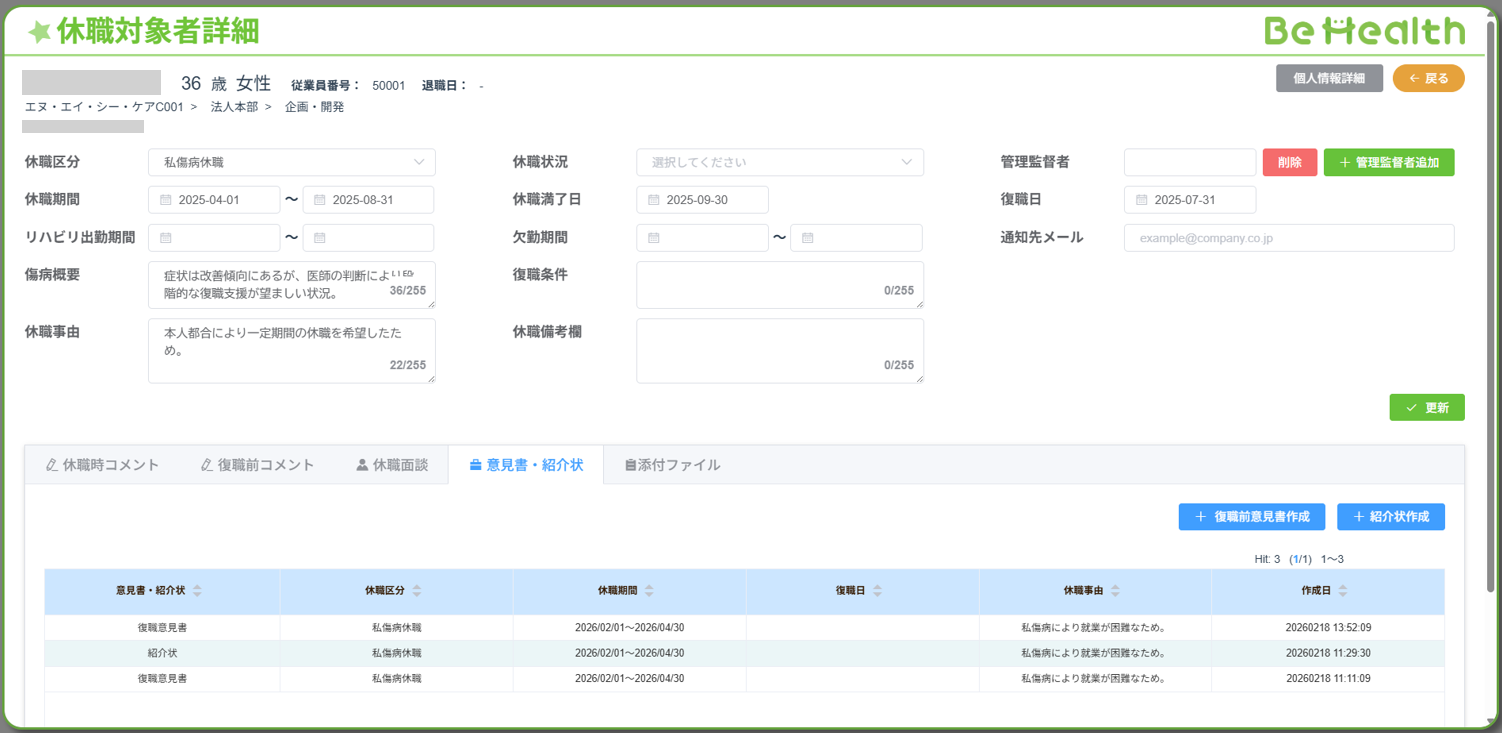The image size is (1502, 733).
Task: Switch to 休職時コメント tab
Action: [x=102, y=465]
